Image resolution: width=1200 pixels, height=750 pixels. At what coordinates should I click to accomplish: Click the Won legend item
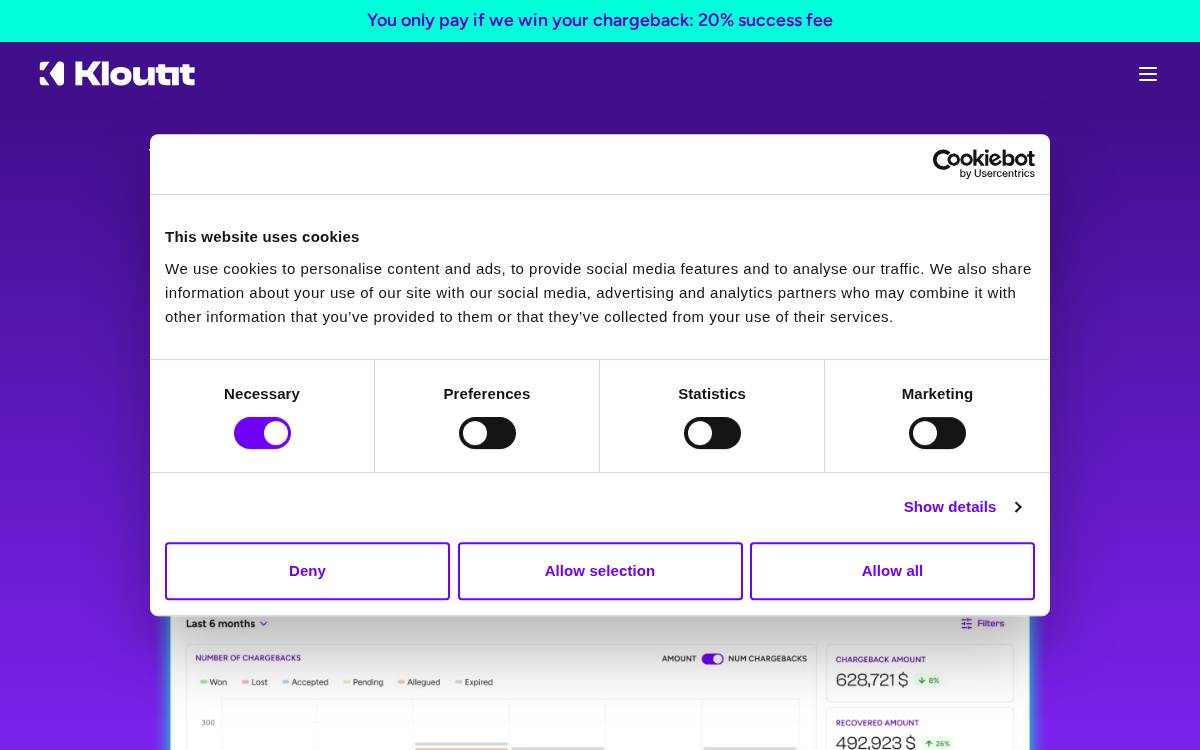tap(213, 682)
